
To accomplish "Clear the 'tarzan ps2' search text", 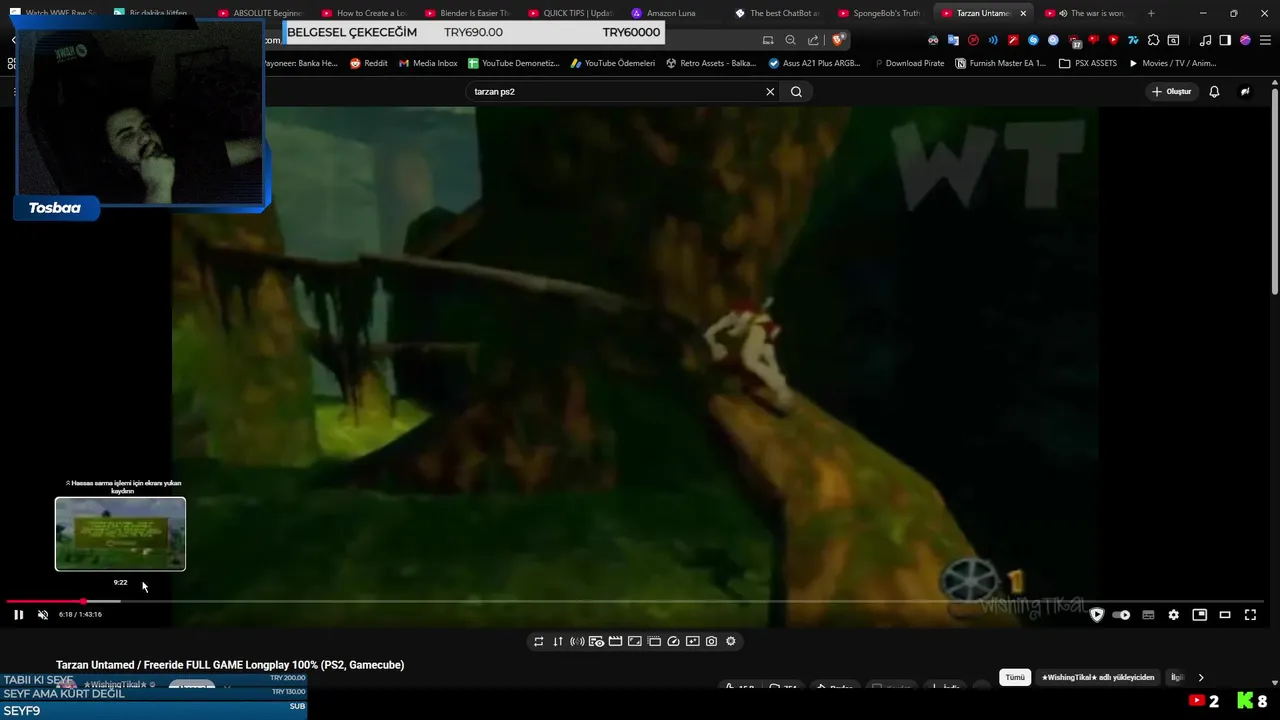I will [770, 91].
